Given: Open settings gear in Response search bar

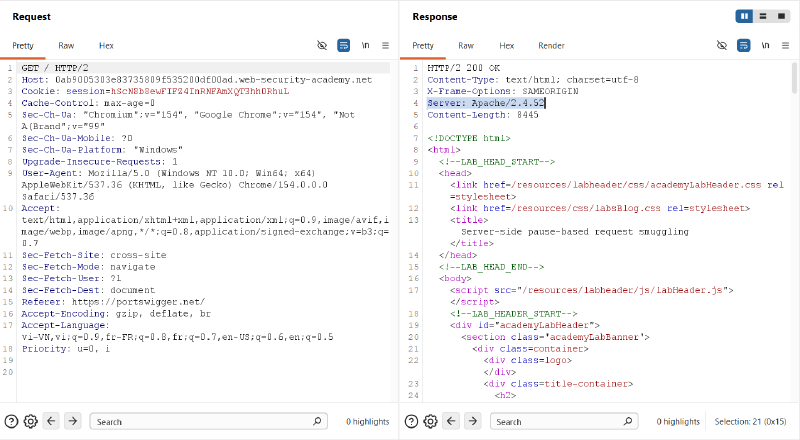Looking at the screenshot, I should coord(431,422).
